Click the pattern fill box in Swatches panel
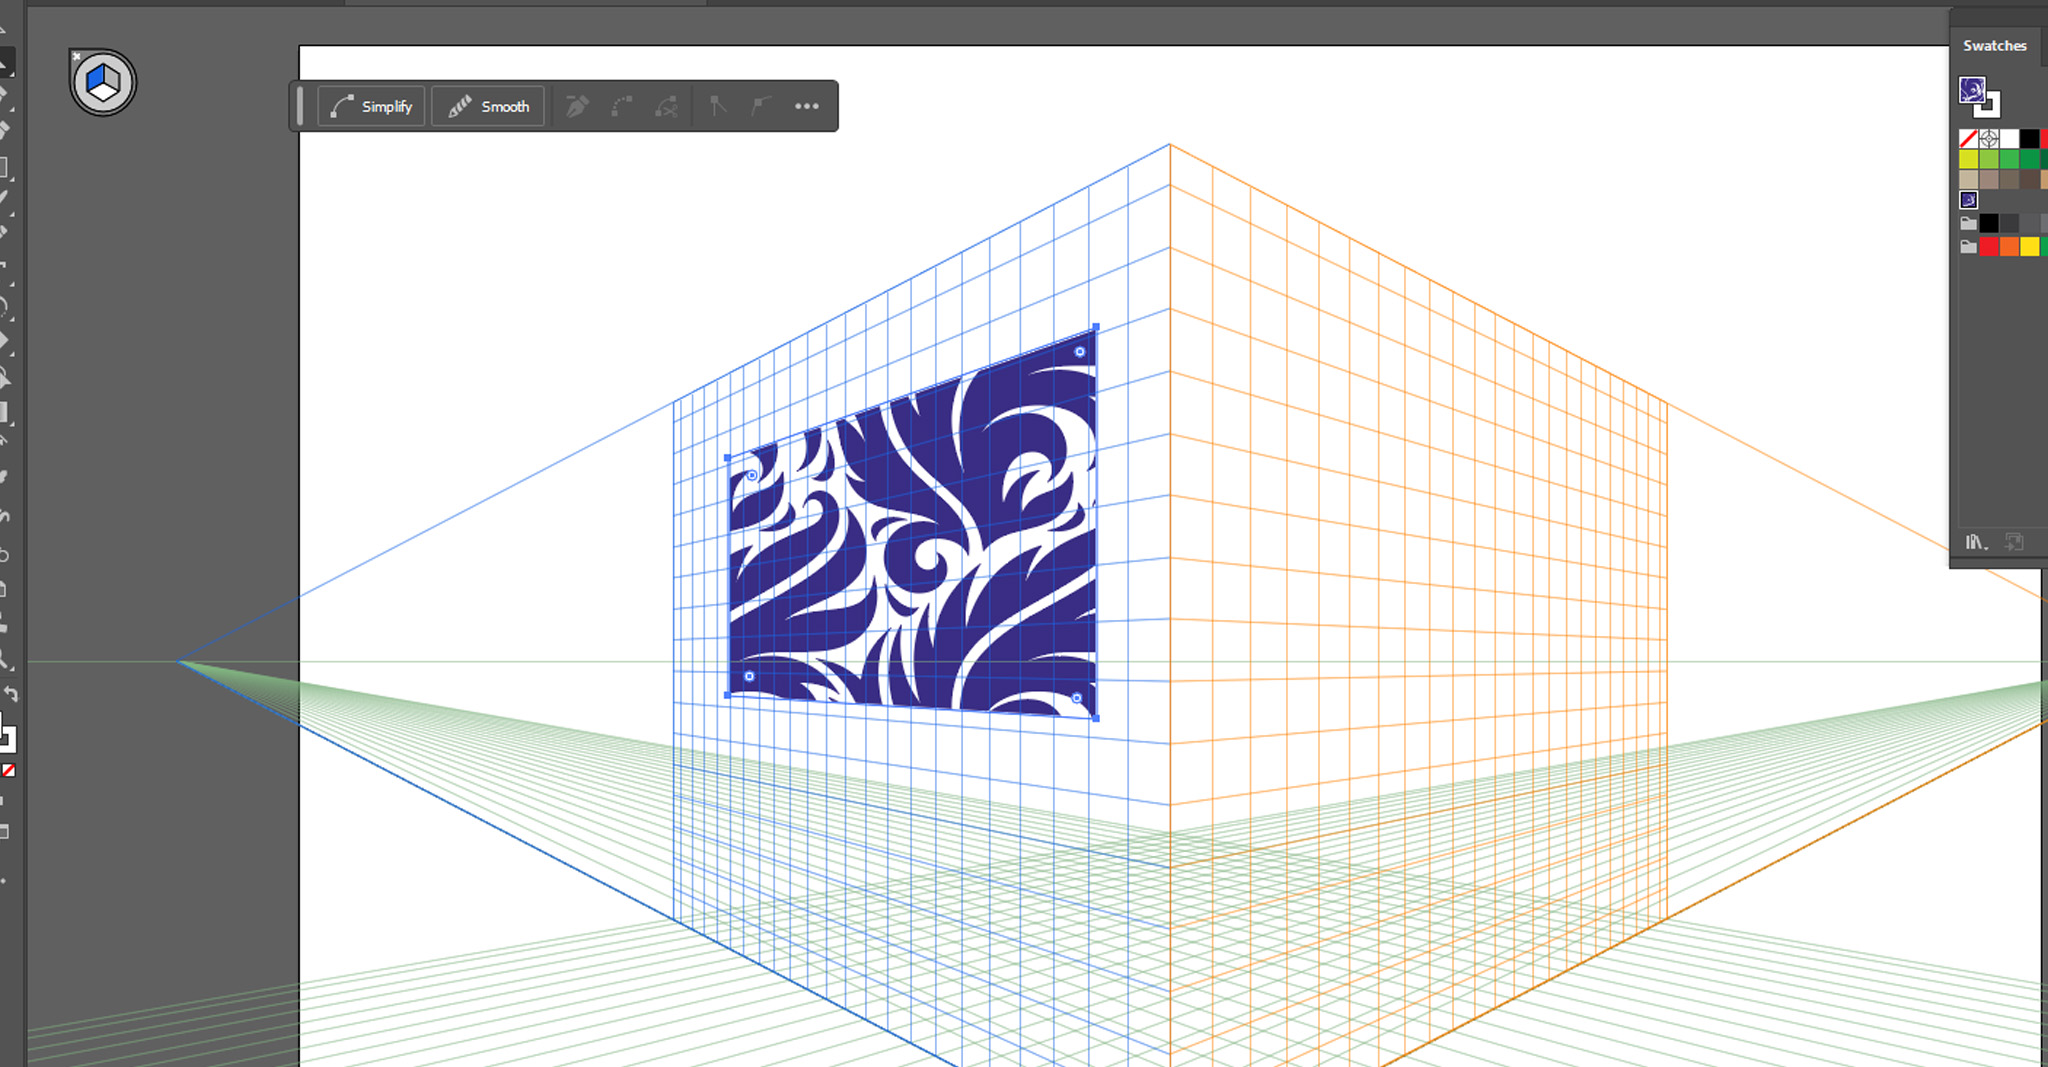The width and height of the screenshot is (2048, 1067). pyautogui.click(x=1972, y=90)
